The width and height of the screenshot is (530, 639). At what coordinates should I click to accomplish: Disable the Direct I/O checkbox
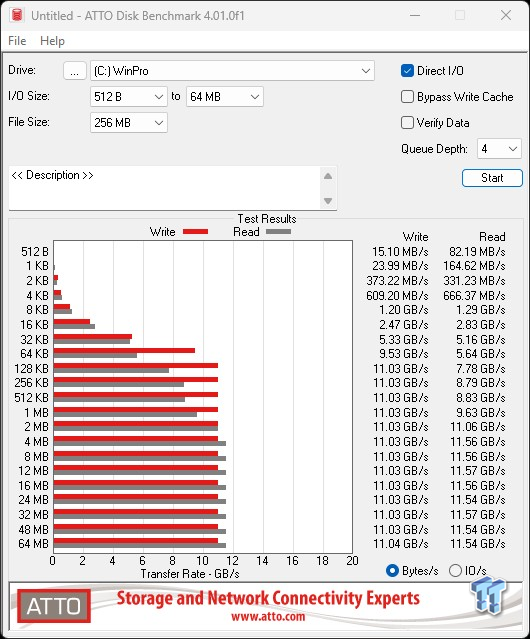click(407, 71)
